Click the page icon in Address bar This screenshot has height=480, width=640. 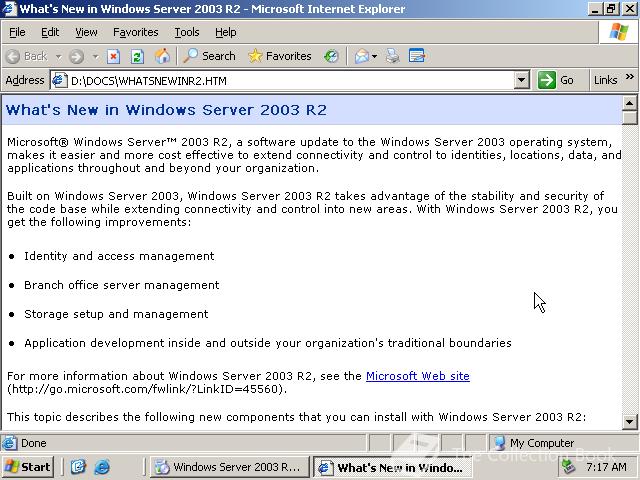(59, 80)
